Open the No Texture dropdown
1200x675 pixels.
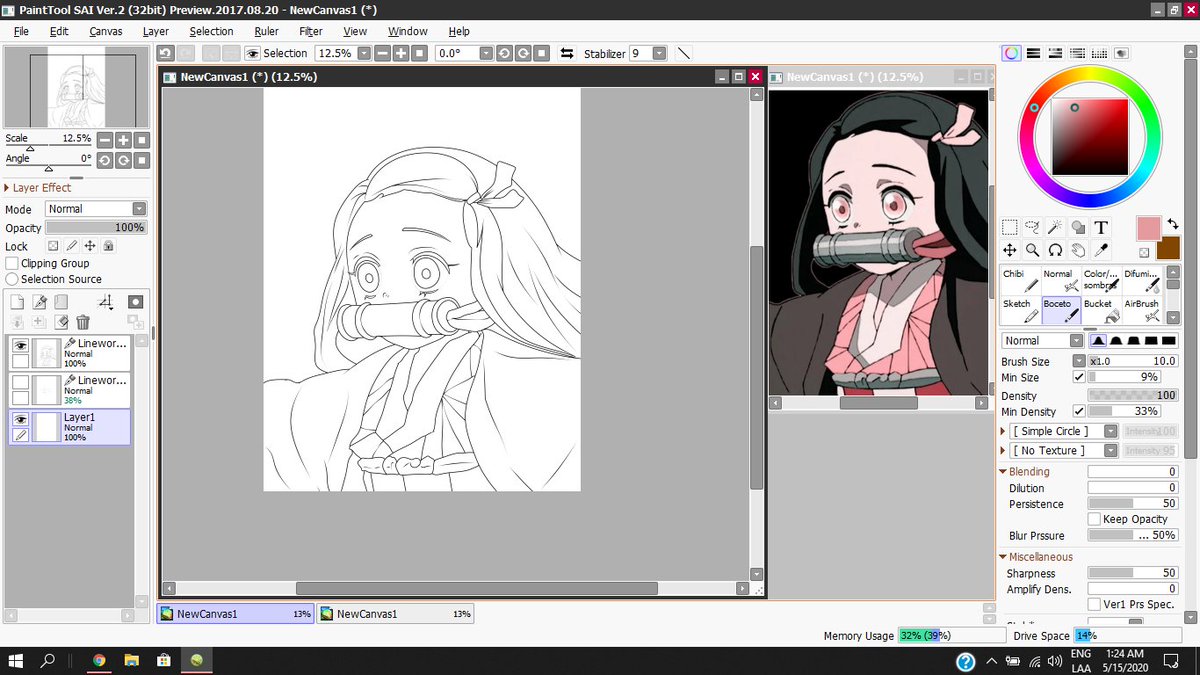tap(1064, 450)
